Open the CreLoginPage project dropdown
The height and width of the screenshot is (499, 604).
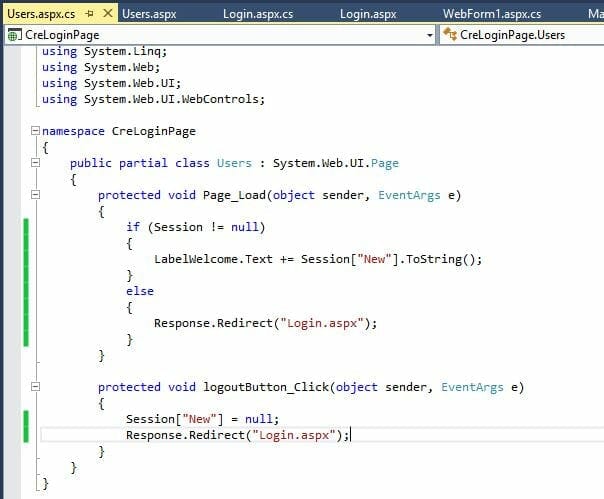pos(430,35)
